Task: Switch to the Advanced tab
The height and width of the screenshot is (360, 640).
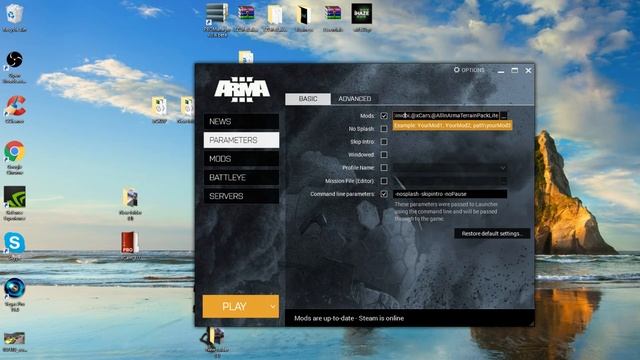Action: pos(355,99)
